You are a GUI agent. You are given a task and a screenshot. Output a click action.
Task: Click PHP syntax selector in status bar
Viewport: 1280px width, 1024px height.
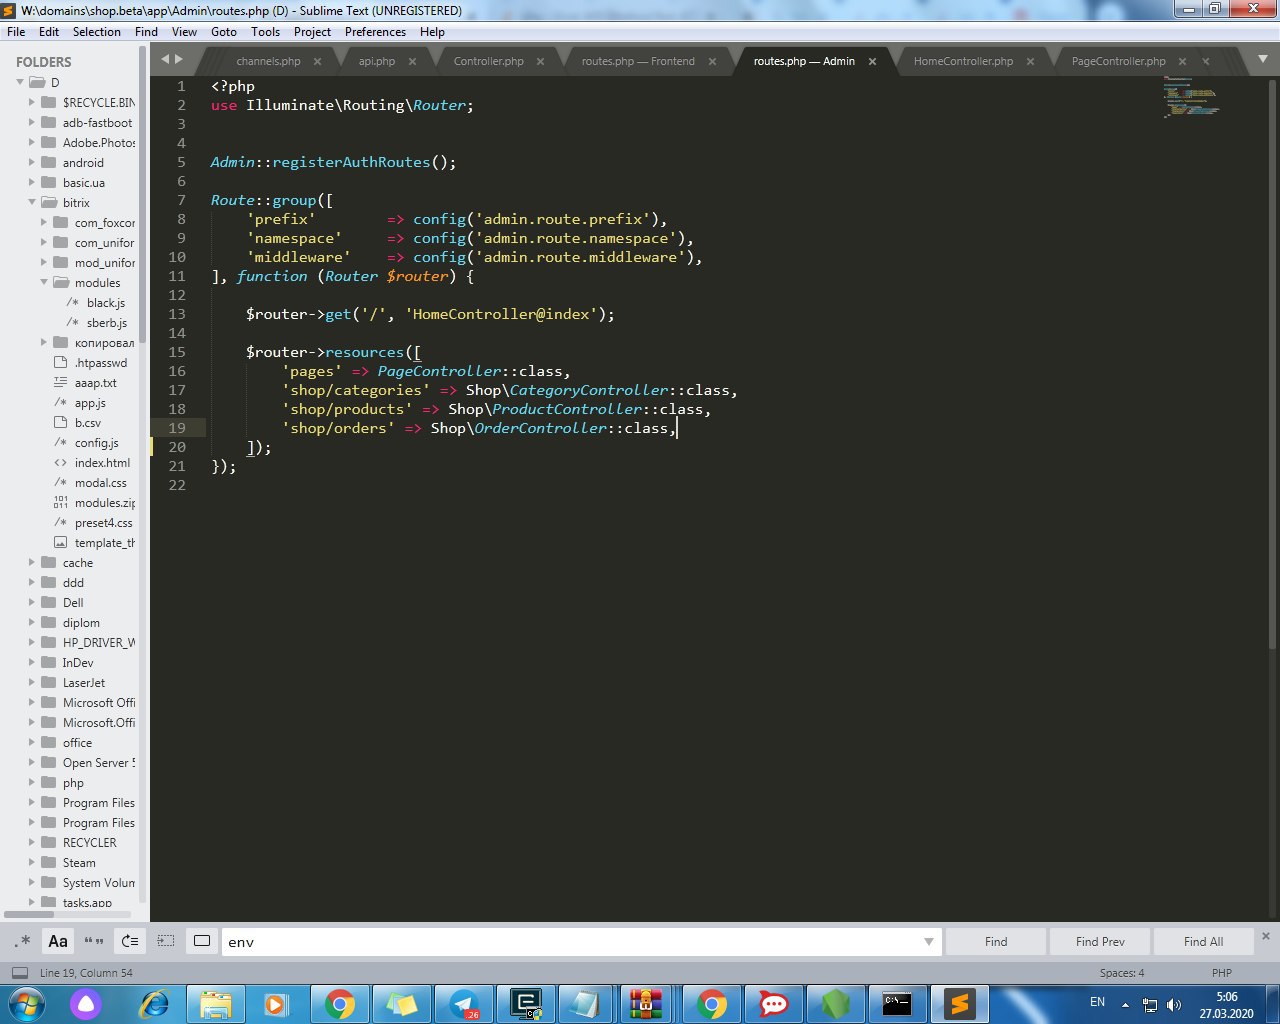(1221, 973)
